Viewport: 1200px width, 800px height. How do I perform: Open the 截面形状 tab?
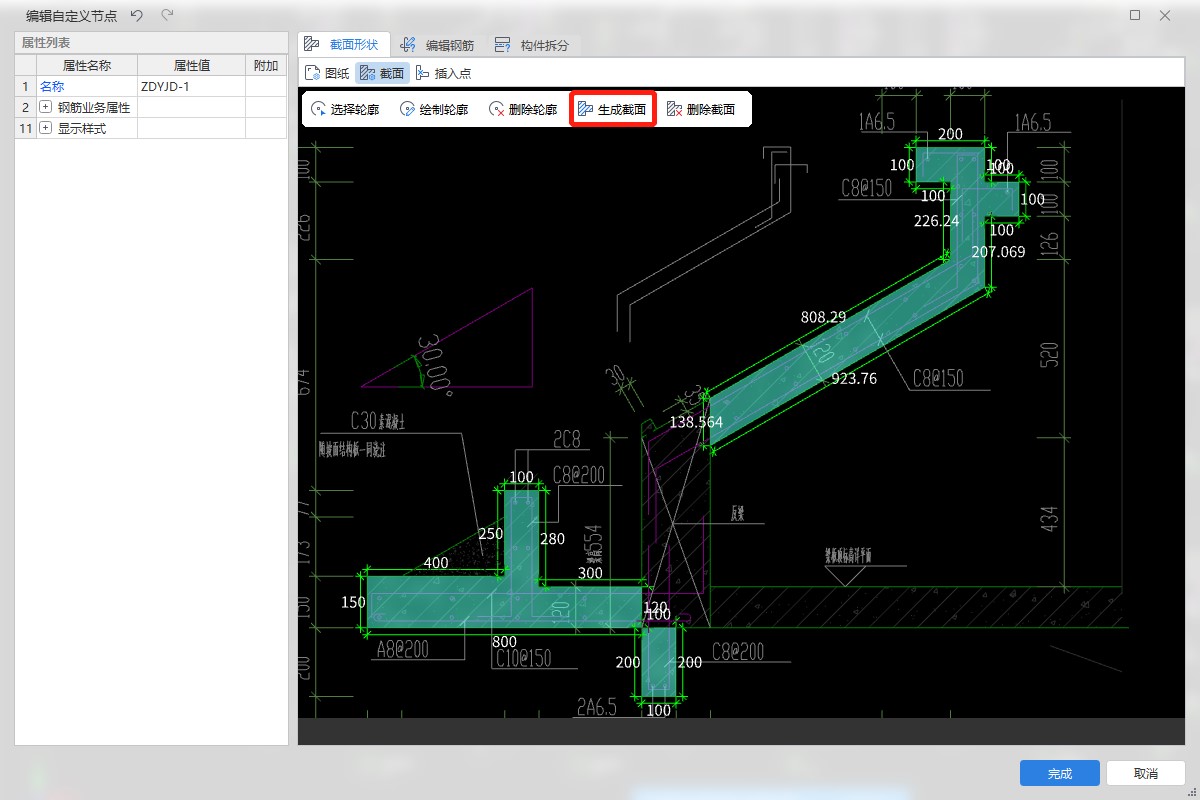coord(342,45)
